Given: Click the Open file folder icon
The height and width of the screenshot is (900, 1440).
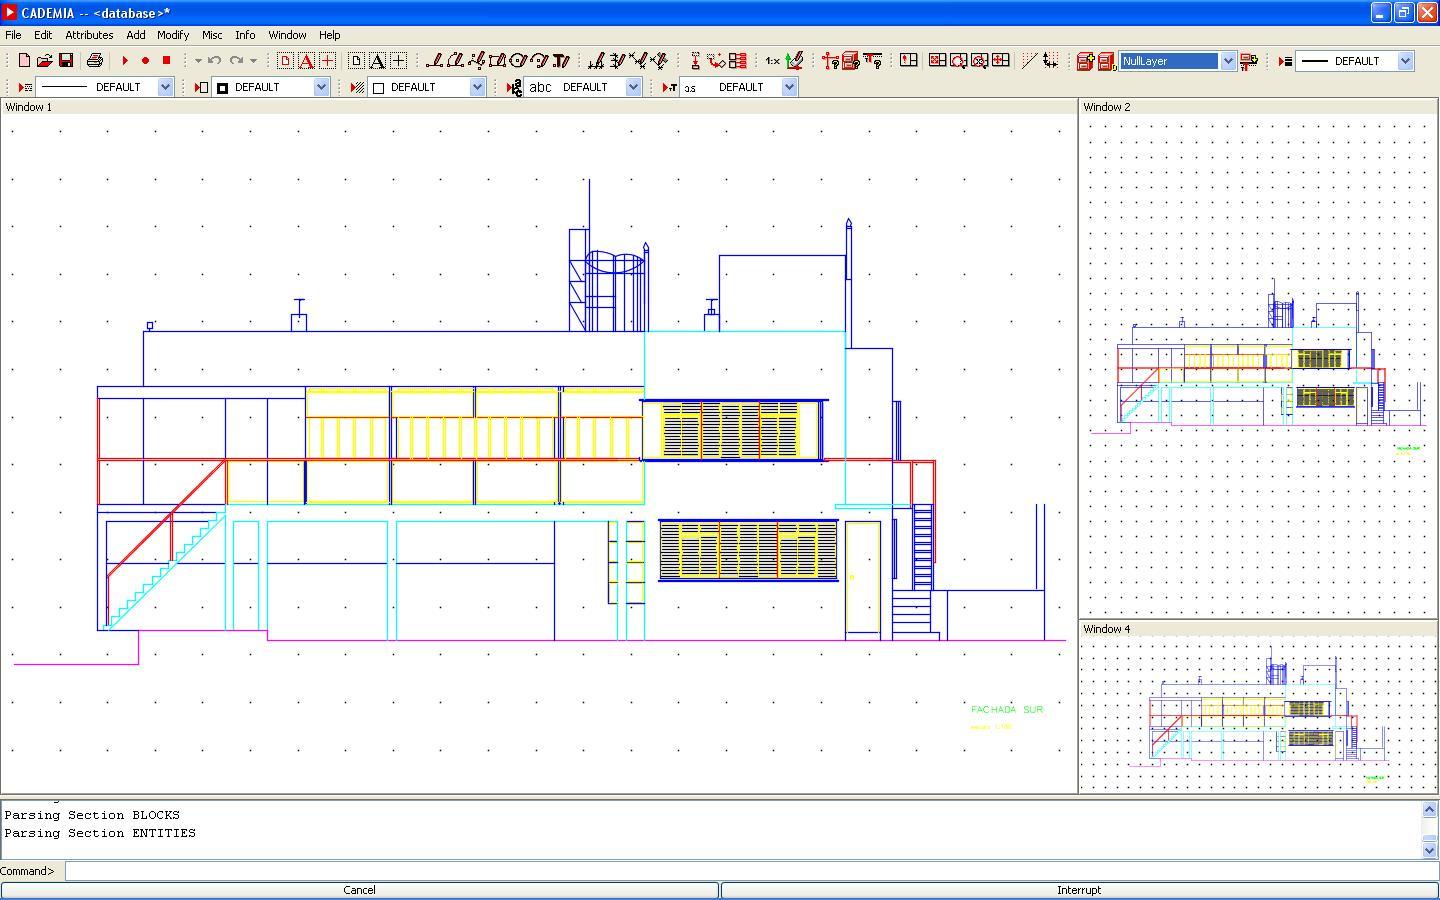Looking at the screenshot, I should pos(44,61).
